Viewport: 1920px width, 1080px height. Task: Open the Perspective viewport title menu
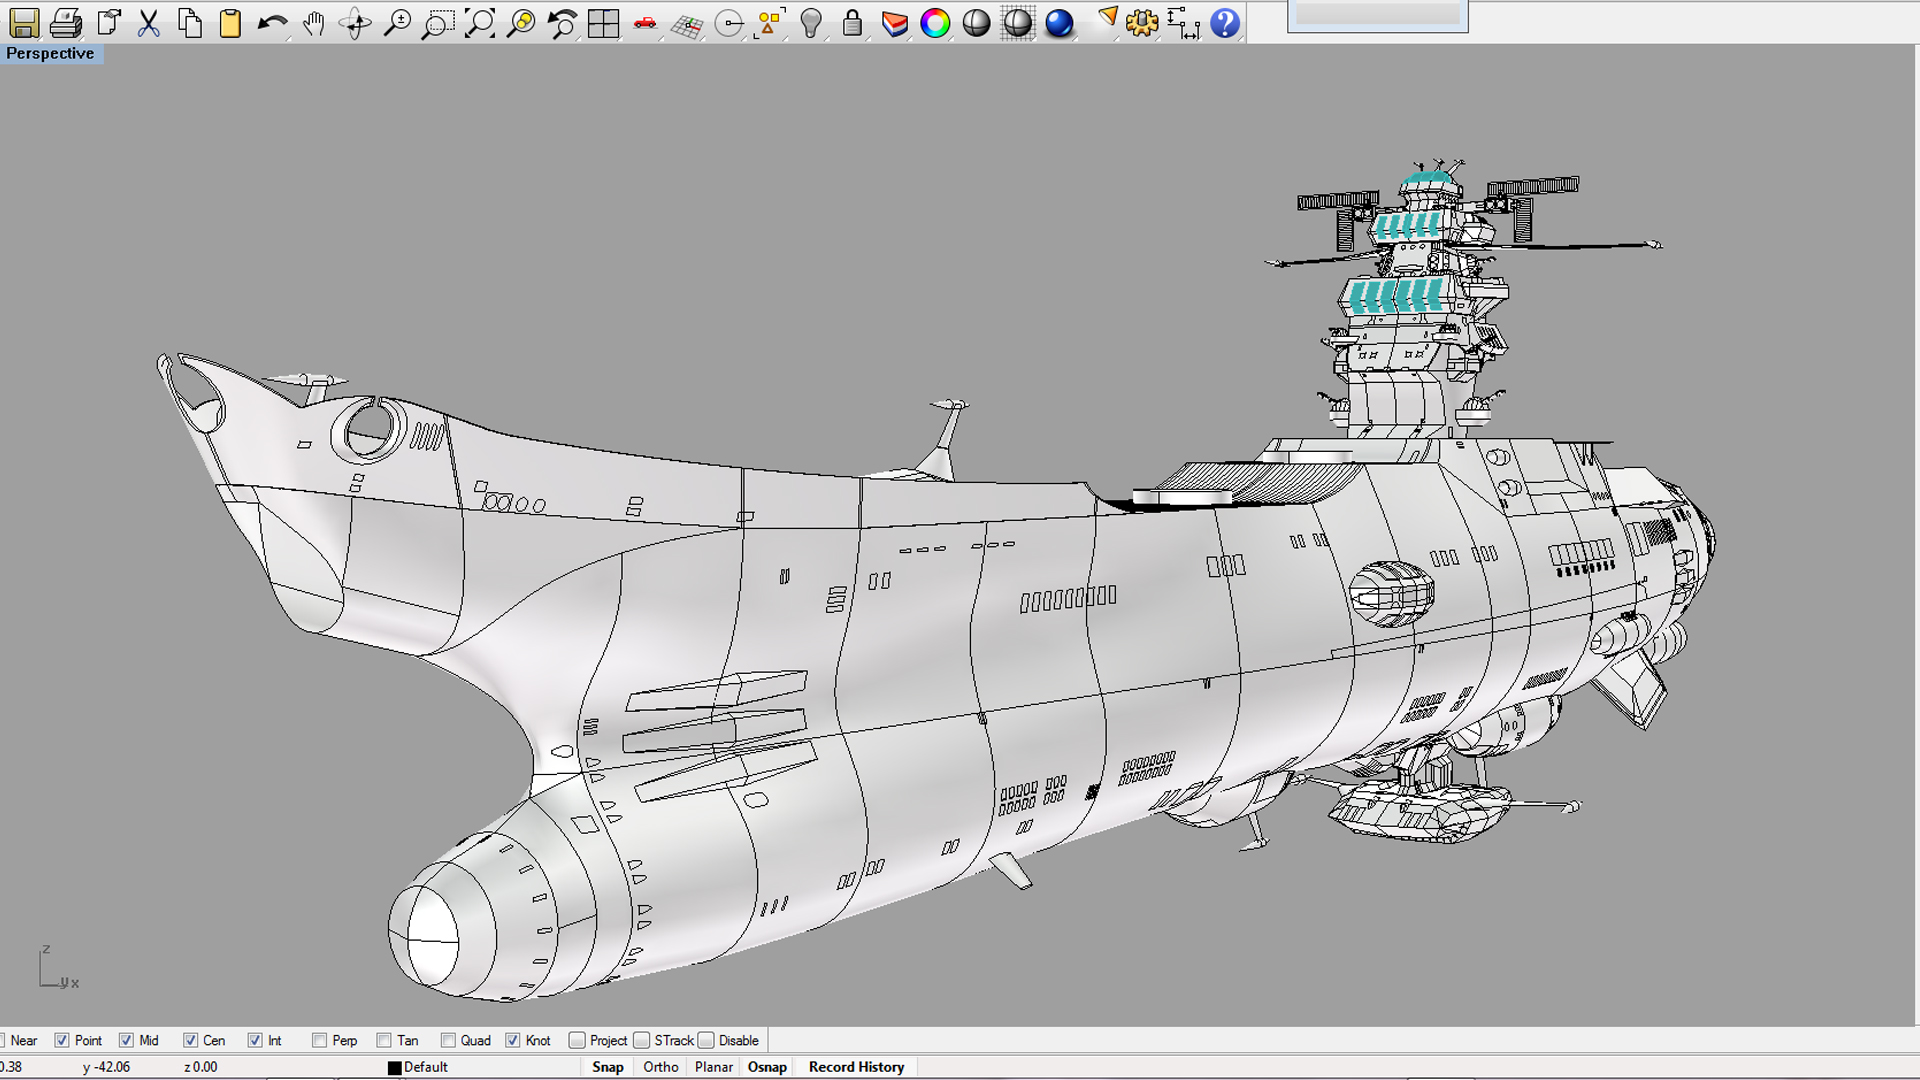pos(50,53)
